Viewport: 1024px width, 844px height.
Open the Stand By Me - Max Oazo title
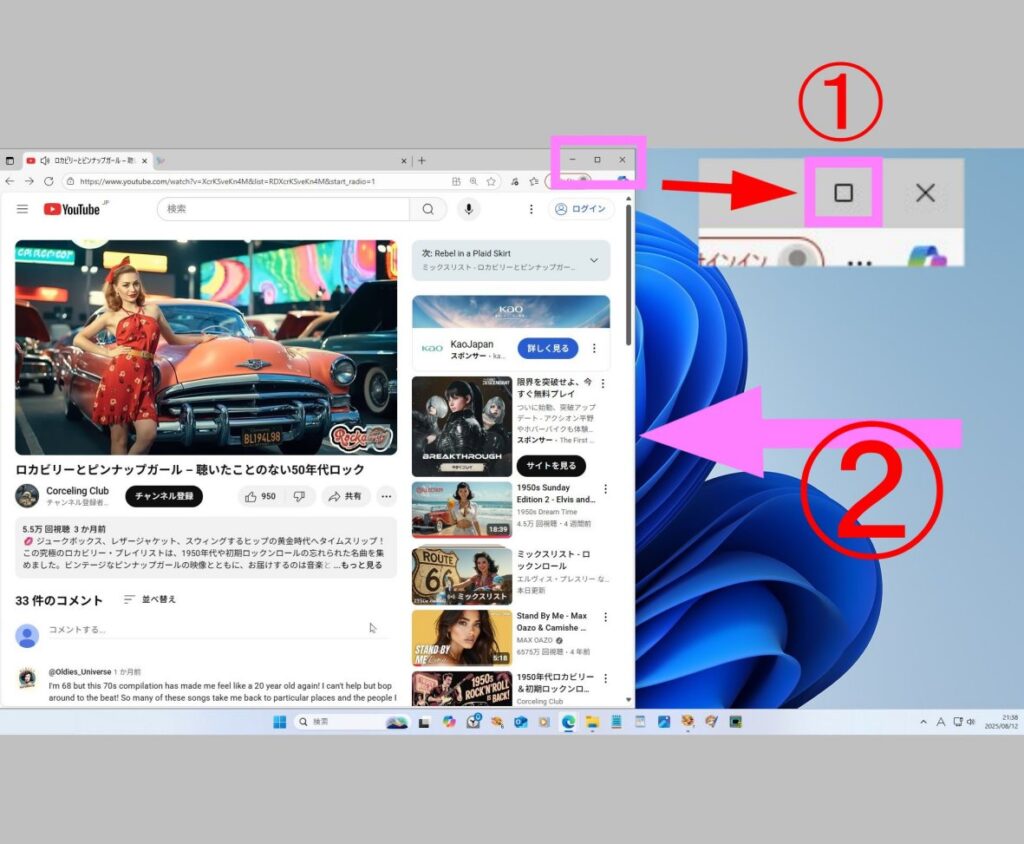(552, 622)
